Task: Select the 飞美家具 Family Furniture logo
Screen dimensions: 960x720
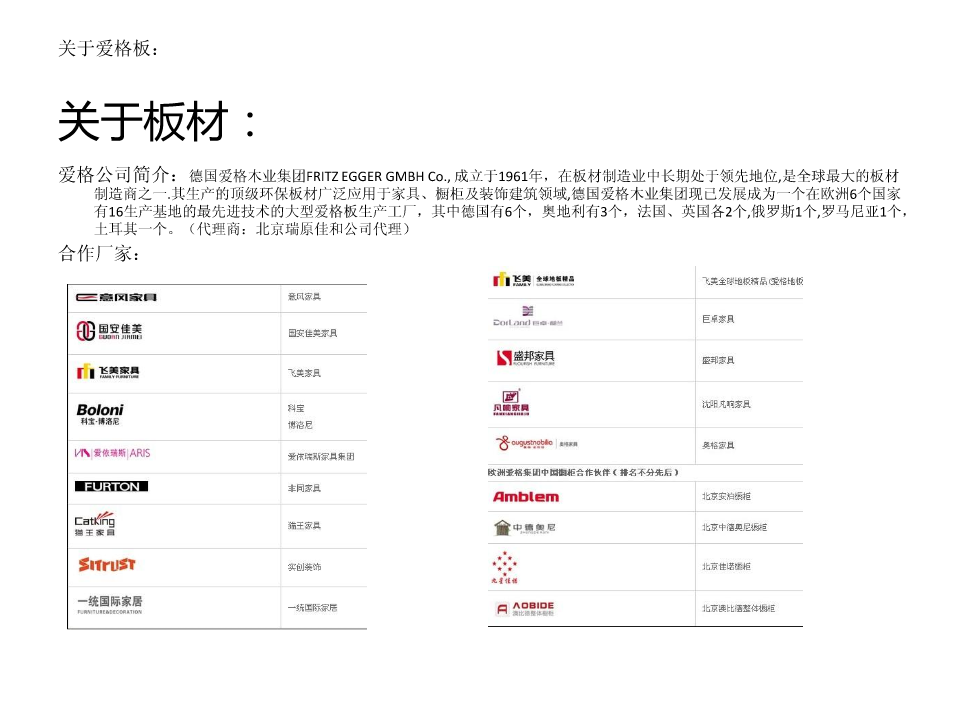Action: (x=108, y=372)
